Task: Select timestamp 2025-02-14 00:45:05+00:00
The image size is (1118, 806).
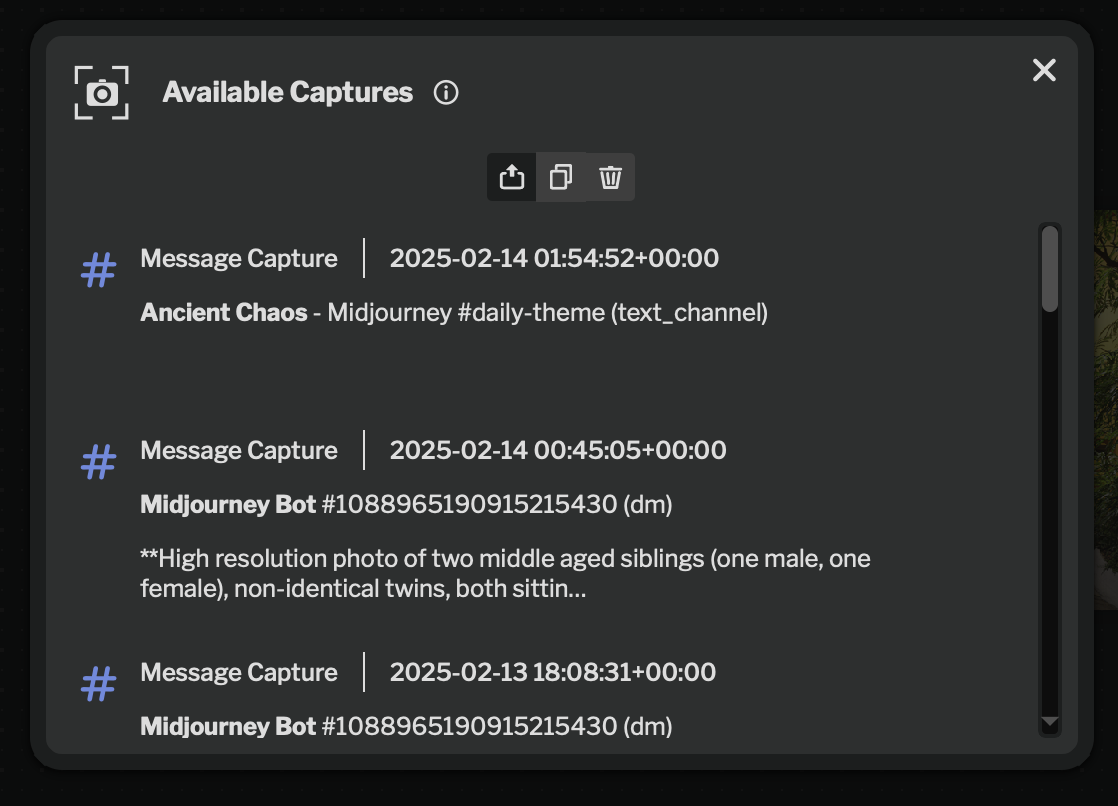Action: coord(558,450)
